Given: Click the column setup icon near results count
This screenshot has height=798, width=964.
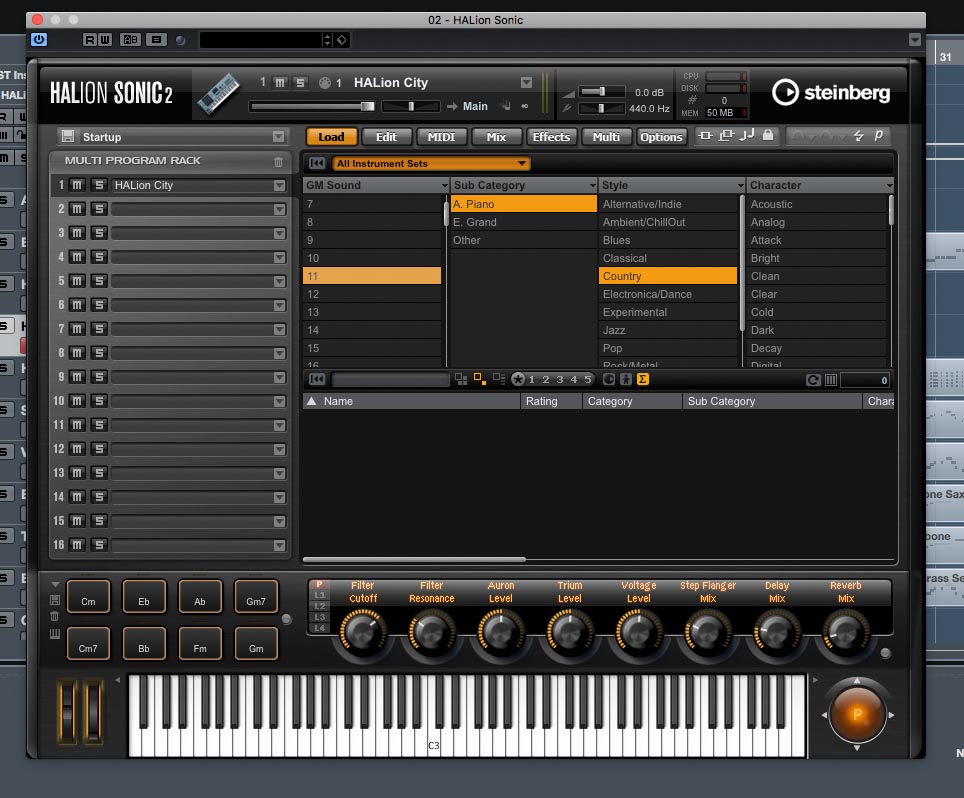Looking at the screenshot, I should click(831, 380).
